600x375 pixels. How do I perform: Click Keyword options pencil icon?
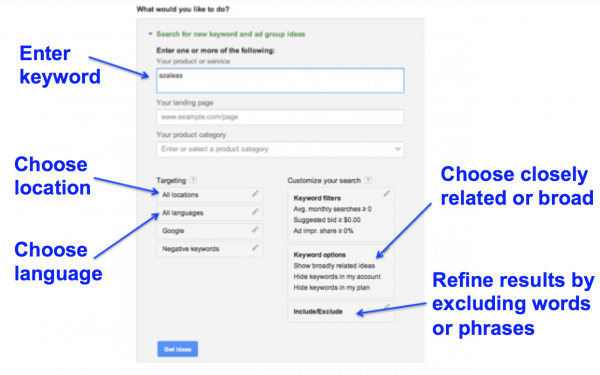click(387, 250)
